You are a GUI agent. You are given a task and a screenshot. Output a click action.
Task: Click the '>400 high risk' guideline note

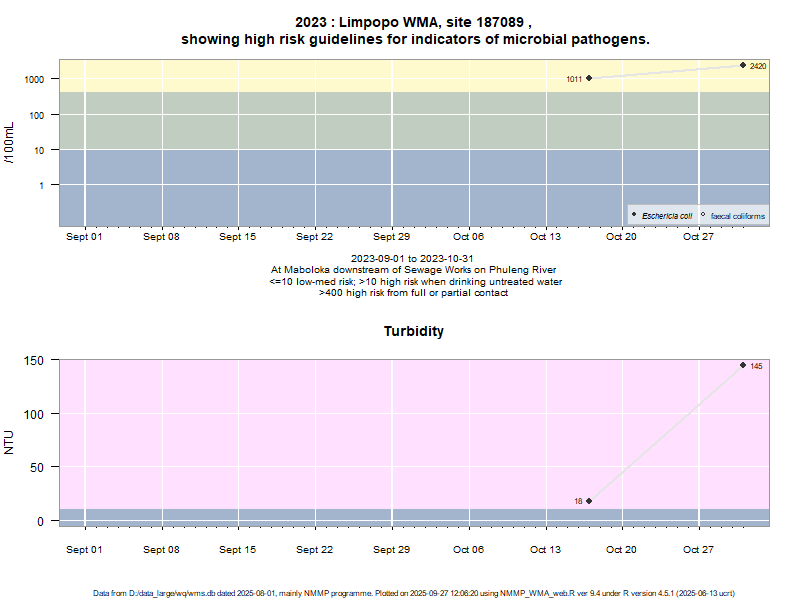(413, 293)
